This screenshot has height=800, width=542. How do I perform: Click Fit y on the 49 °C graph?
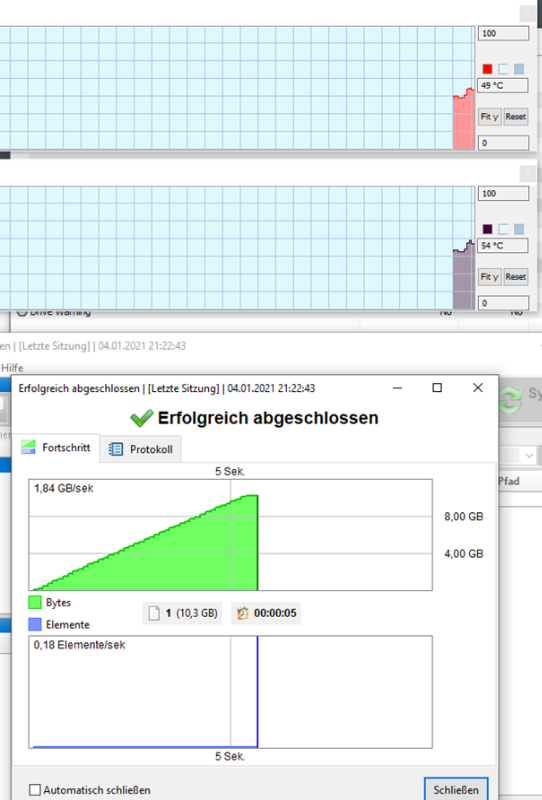click(489, 116)
